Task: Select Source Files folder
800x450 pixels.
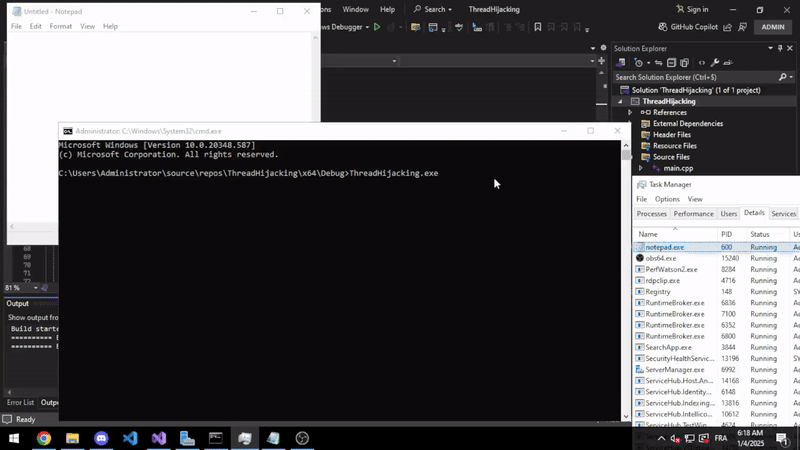Action: [671, 157]
